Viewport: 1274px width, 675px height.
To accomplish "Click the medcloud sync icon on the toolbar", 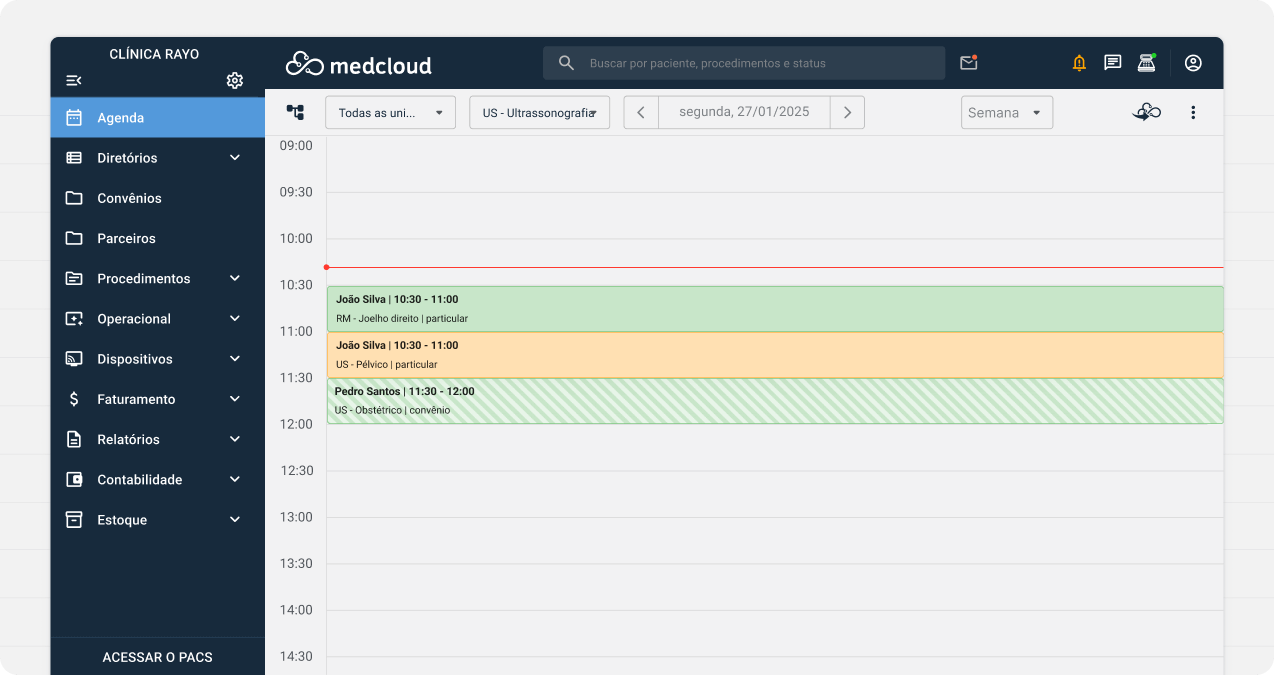I will point(1146,112).
